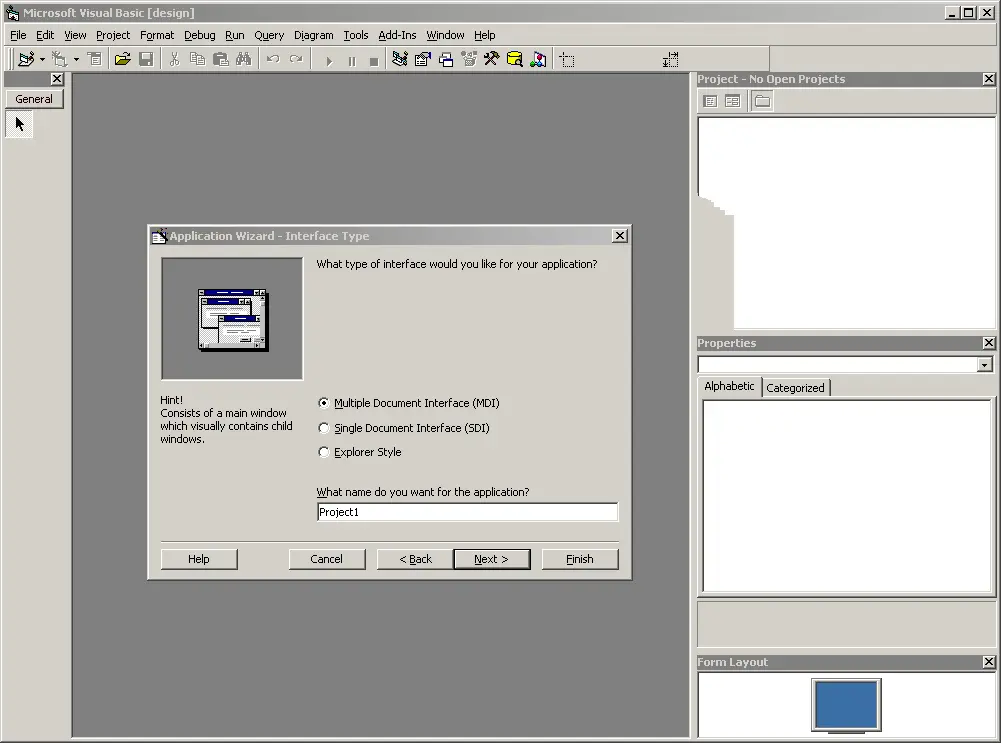Click the Finish button
This screenshot has height=743, width=1001.
(x=580, y=559)
